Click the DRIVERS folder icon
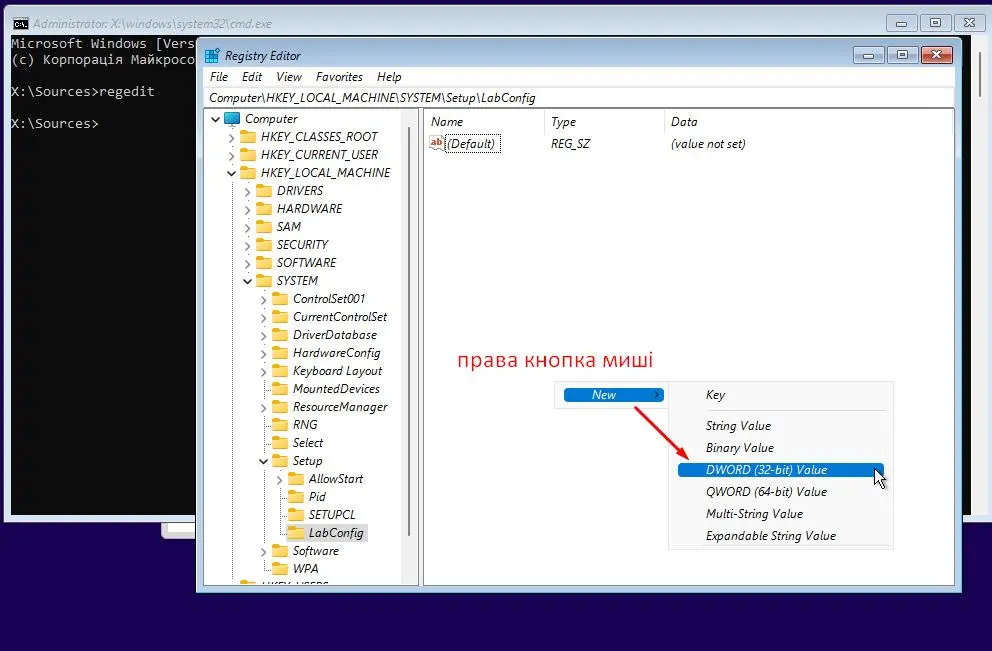The height and width of the screenshot is (651, 992). coord(264,191)
